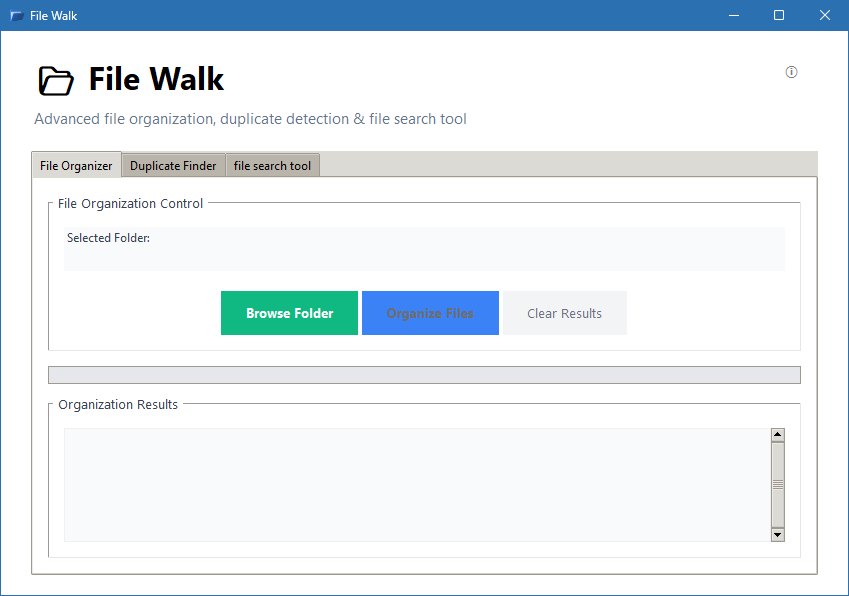Screen dimensions: 849x596
Task: Click the Selected Folder label
Action: (x=108, y=237)
